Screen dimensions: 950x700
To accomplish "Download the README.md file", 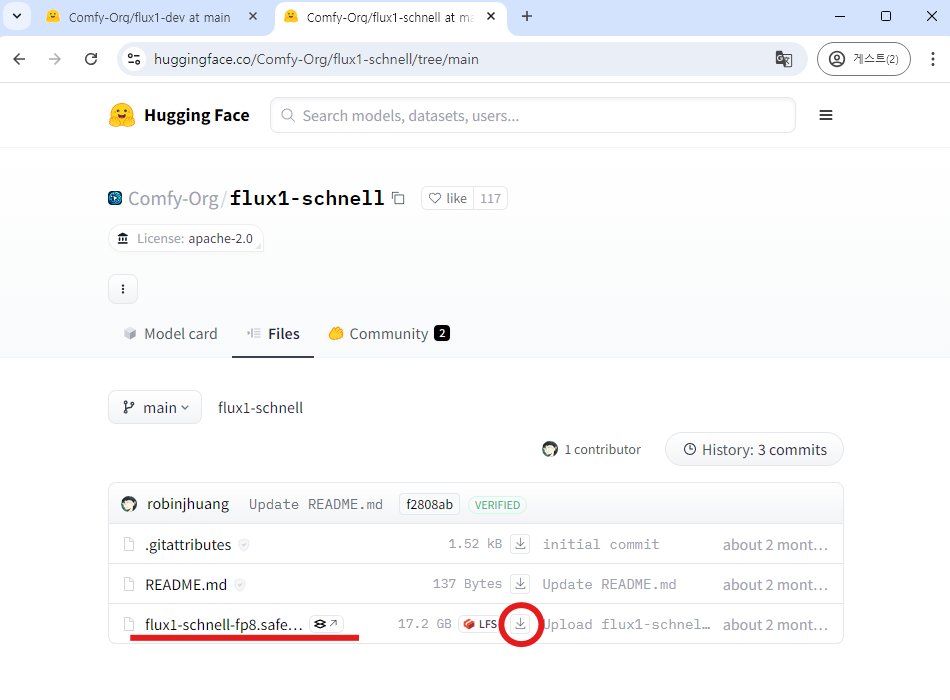I will pyautogui.click(x=520, y=584).
